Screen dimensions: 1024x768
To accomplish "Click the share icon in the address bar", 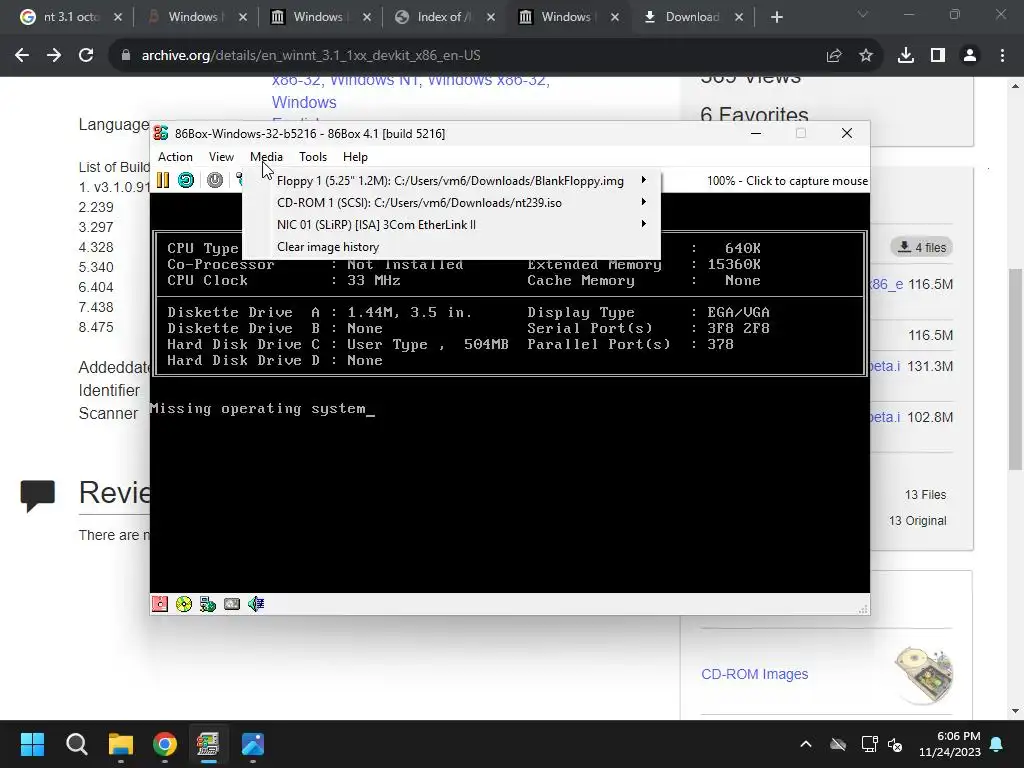I will click(x=834, y=56).
